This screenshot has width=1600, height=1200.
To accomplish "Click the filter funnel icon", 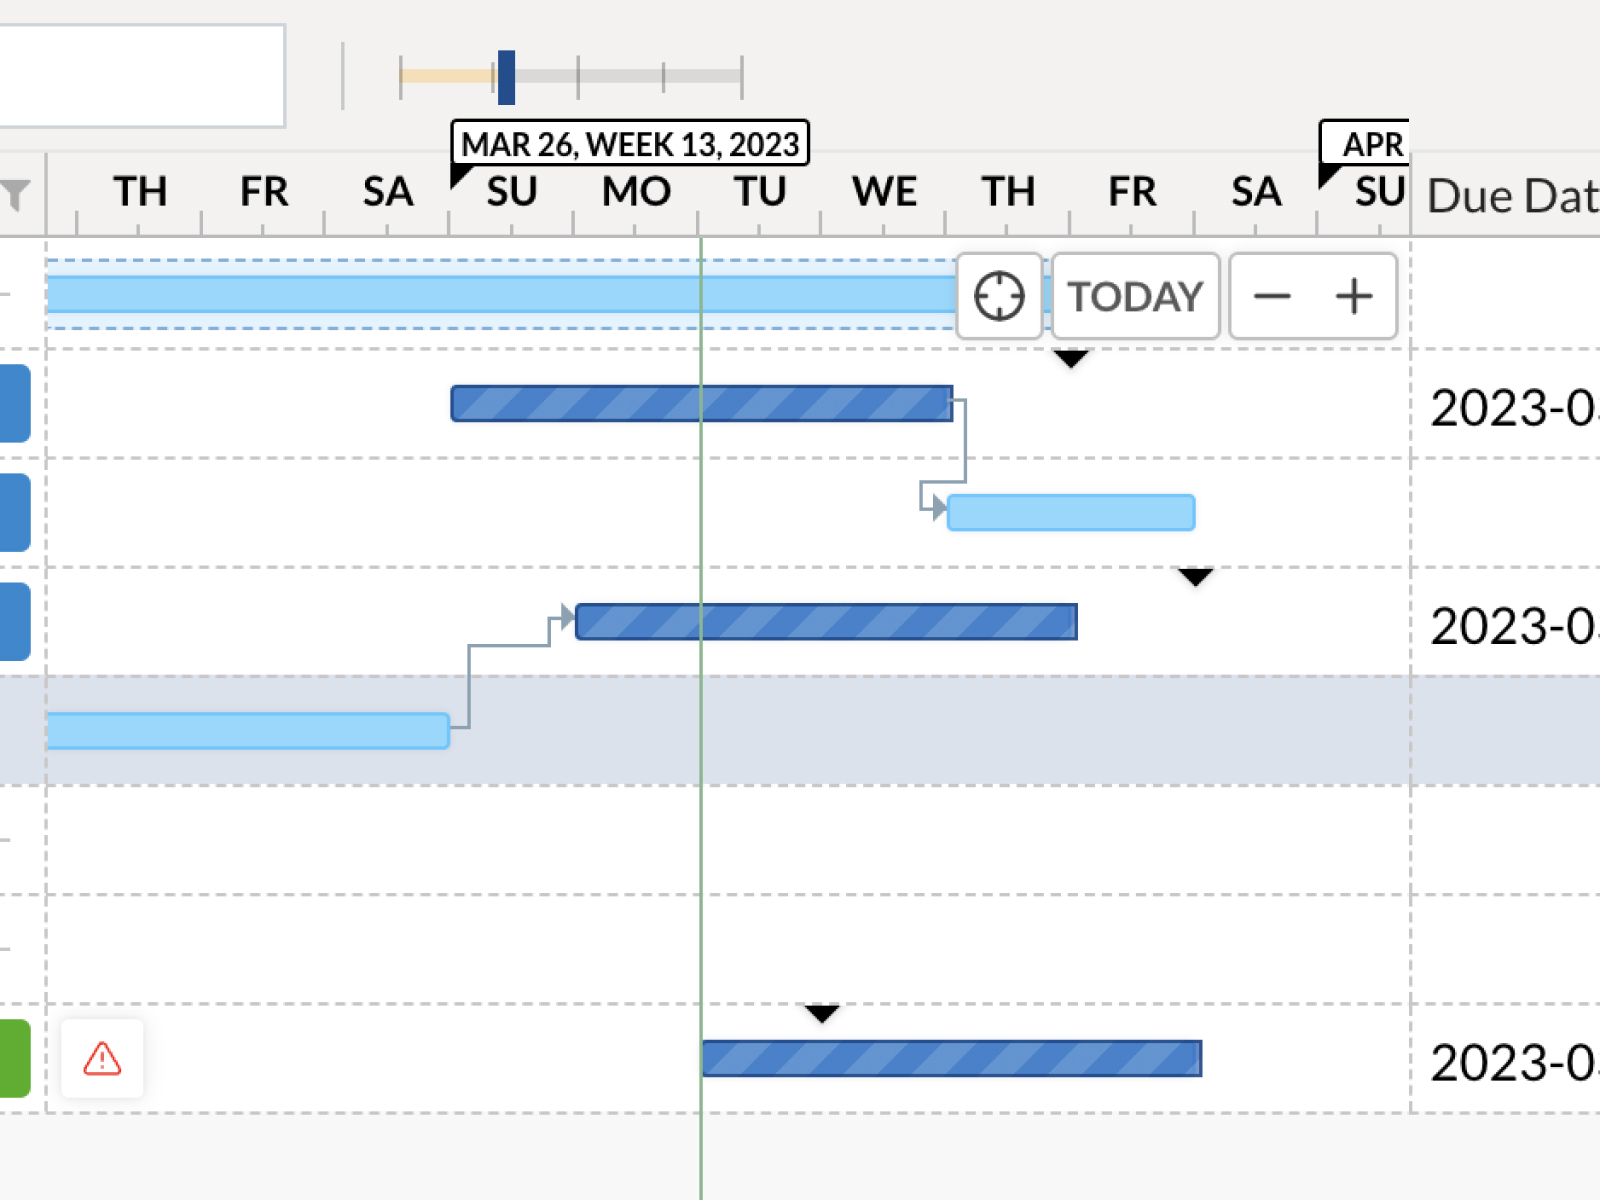I will (15, 194).
